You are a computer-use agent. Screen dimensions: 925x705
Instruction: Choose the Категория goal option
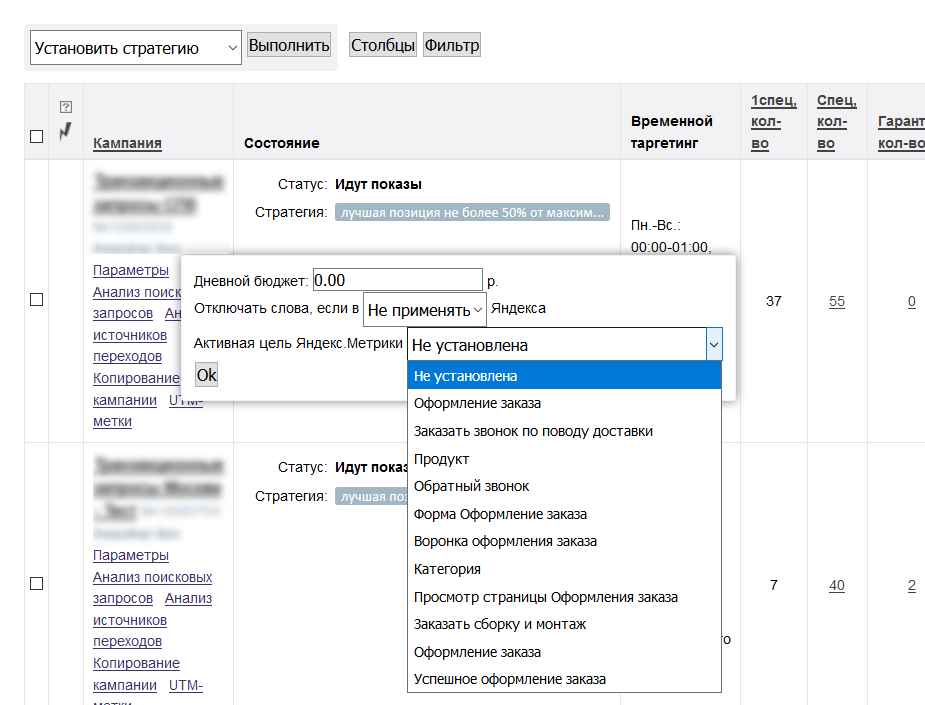point(447,569)
